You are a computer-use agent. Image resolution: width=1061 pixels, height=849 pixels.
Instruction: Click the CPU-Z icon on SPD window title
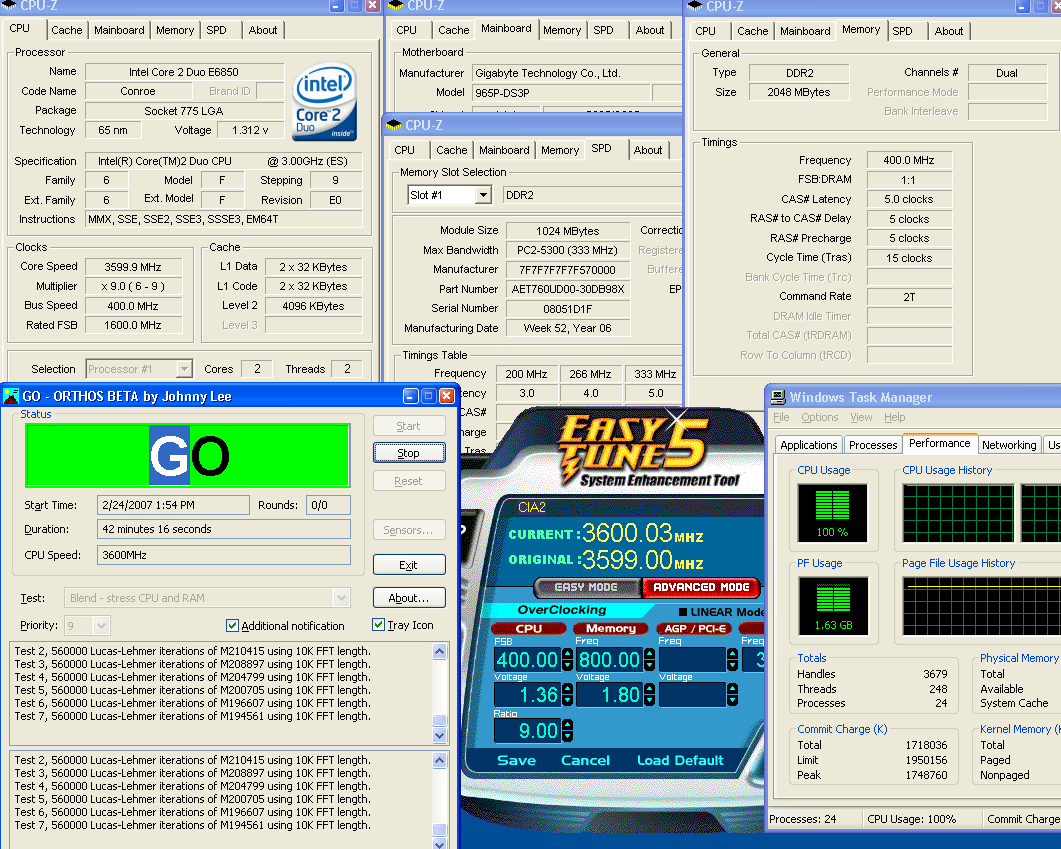coord(394,125)
